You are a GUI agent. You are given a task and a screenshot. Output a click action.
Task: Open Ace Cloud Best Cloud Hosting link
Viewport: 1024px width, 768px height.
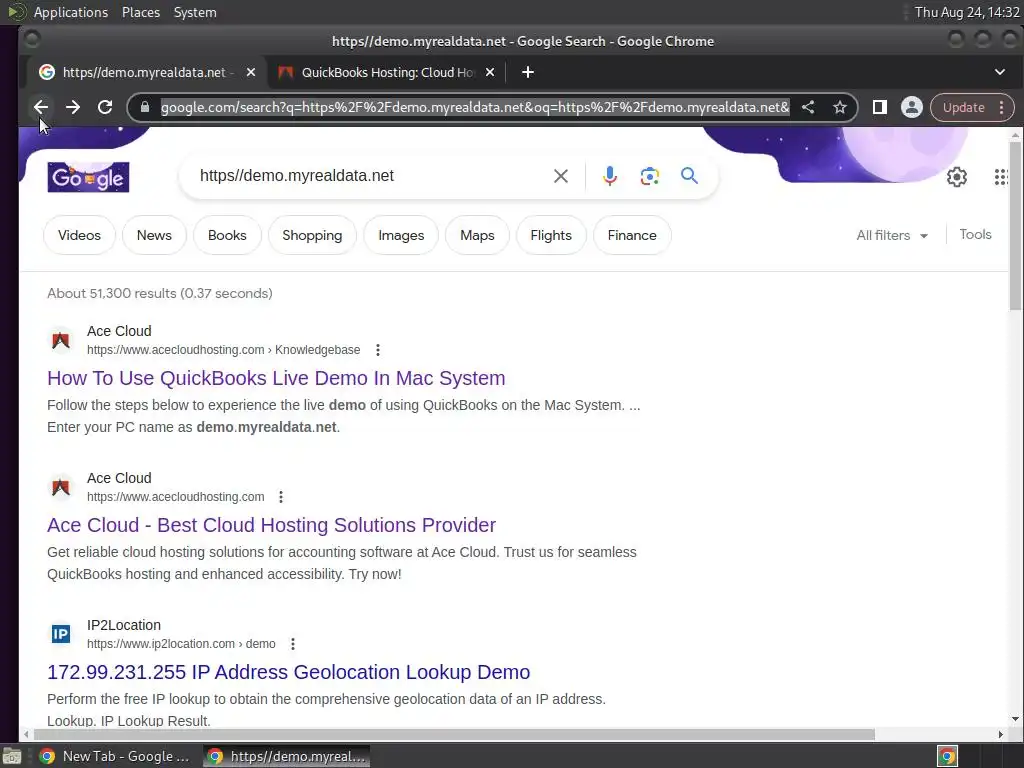[272, 525]
